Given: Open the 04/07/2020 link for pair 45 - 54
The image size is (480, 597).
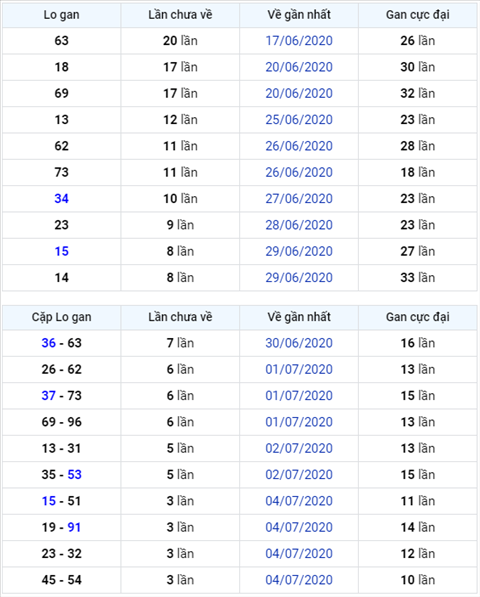Looking at the screenshot, I should click(299, 579).
